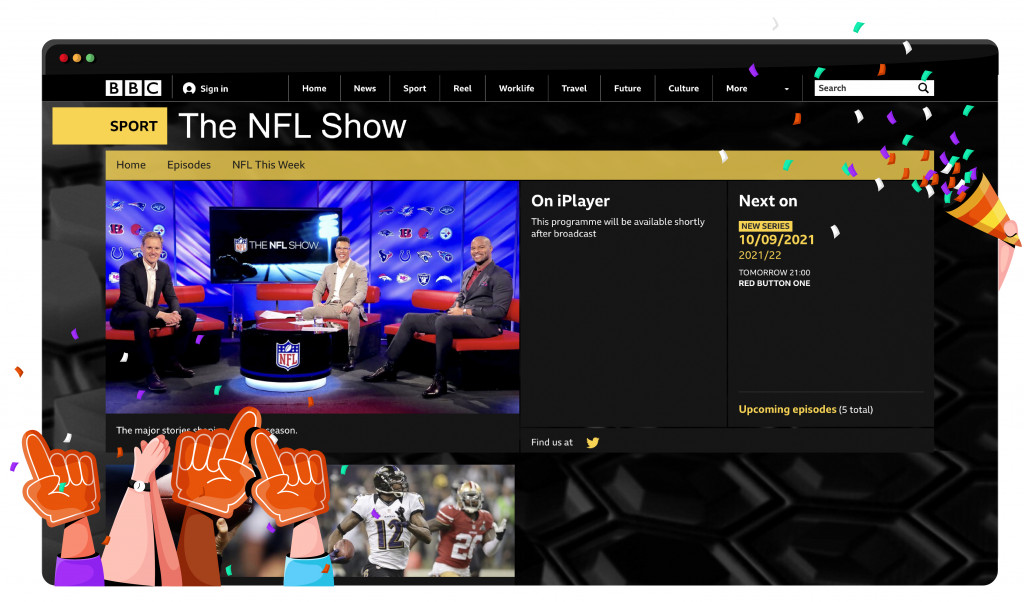Click the search magnifier icon
Image resolution: width=1024 pixels, height=602 pixels.
click(x=923, y=88)
